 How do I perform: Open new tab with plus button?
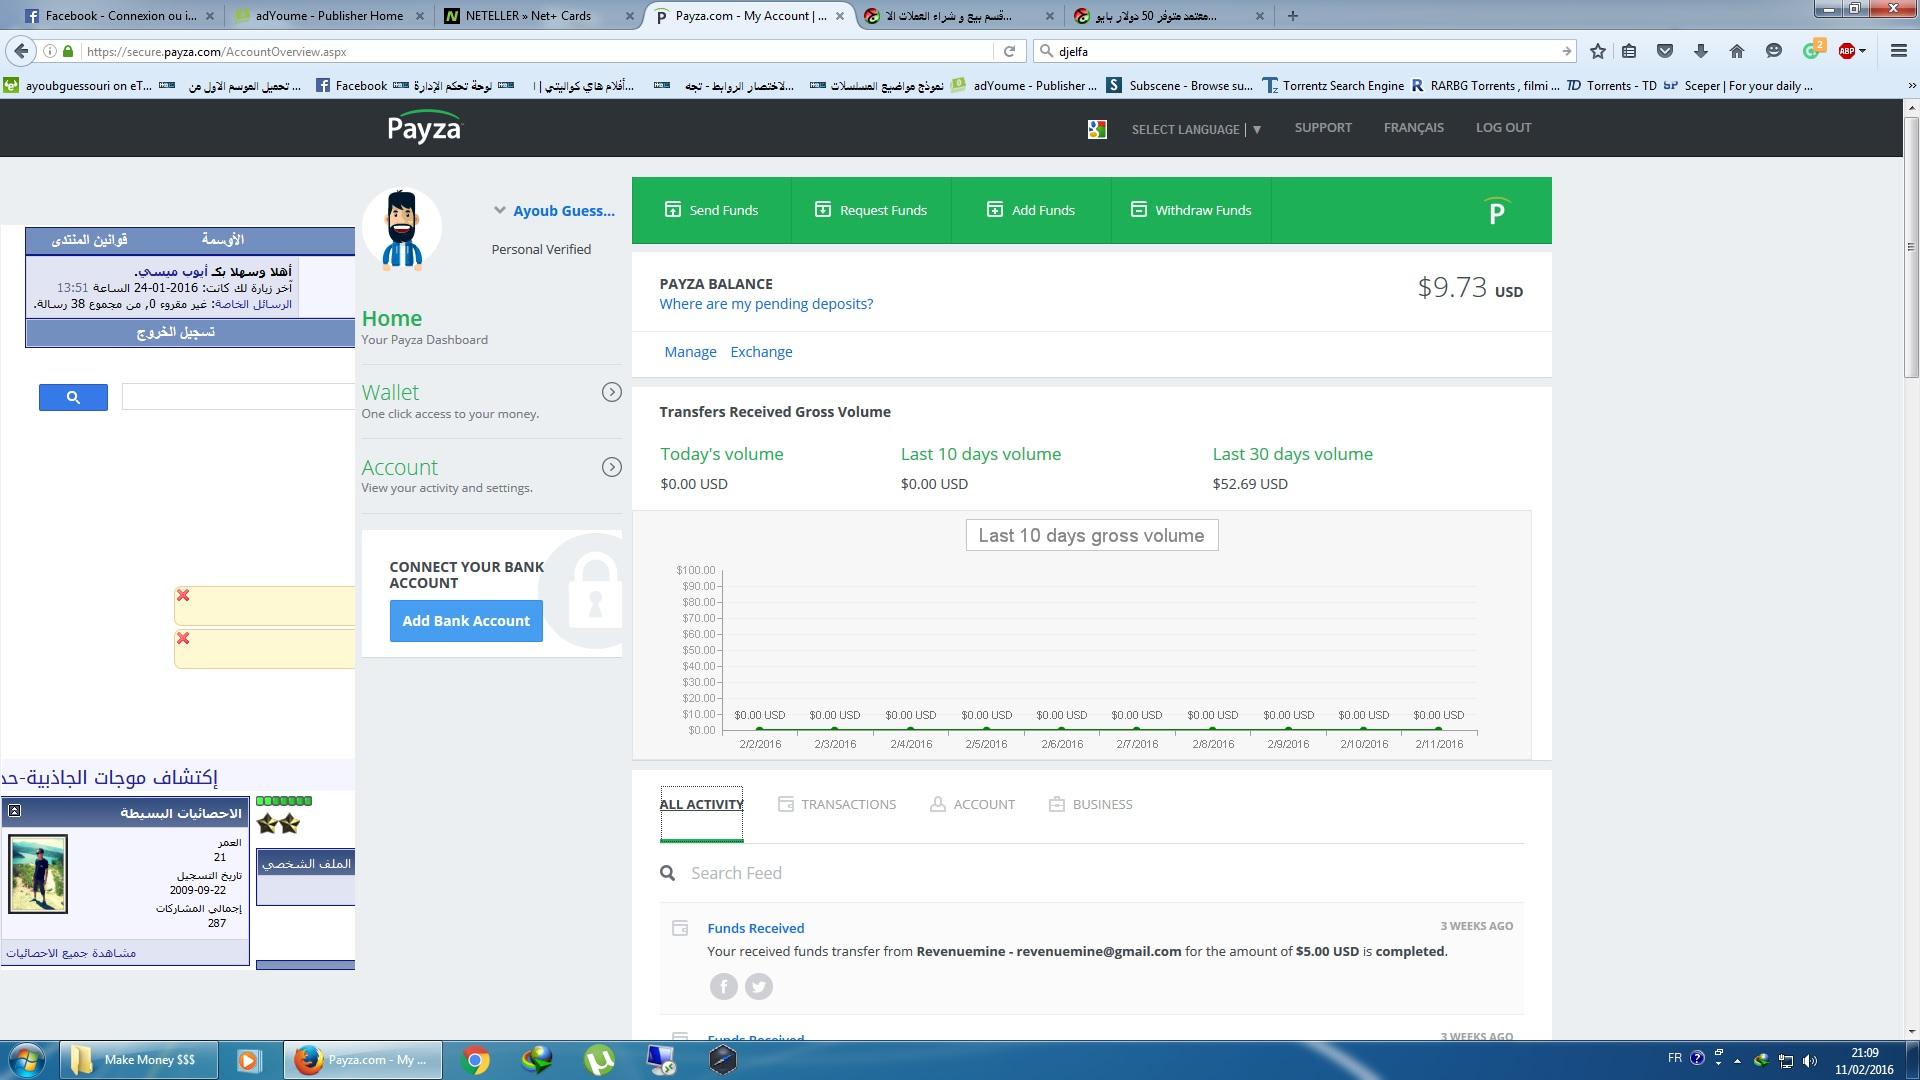[x=1293, y=16]
